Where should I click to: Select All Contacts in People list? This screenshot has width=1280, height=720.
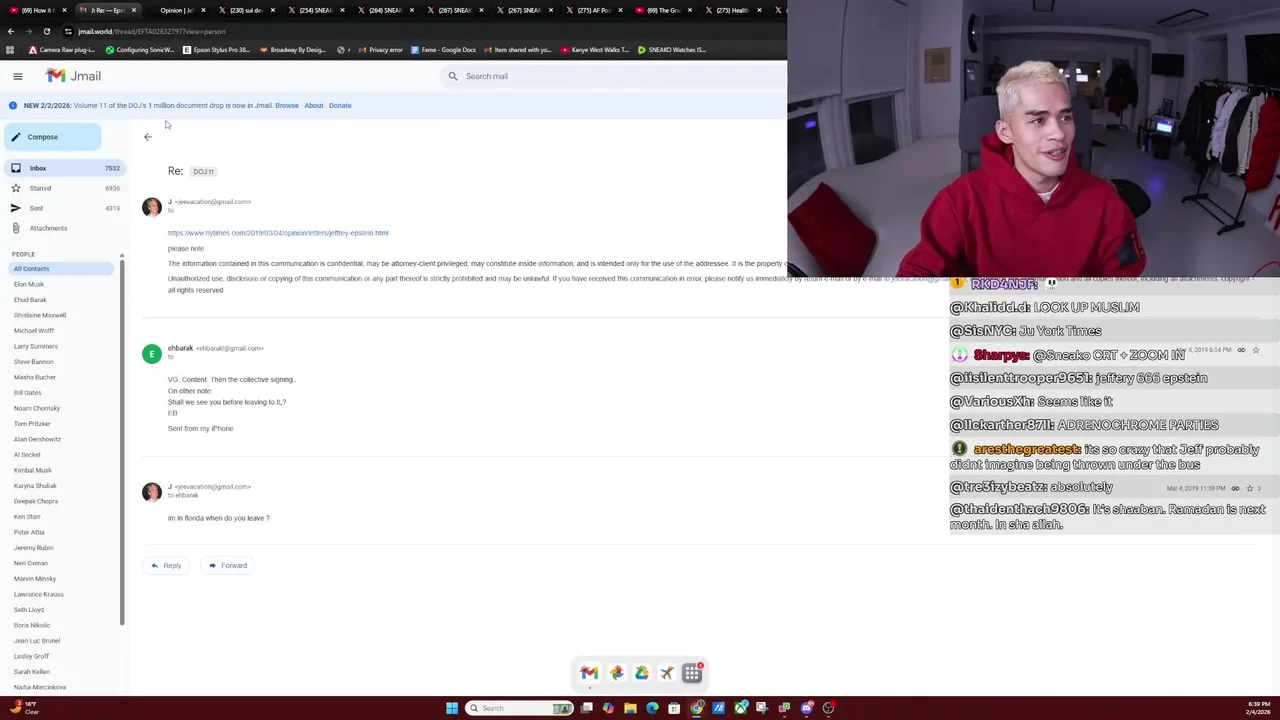tap(60, 269)
